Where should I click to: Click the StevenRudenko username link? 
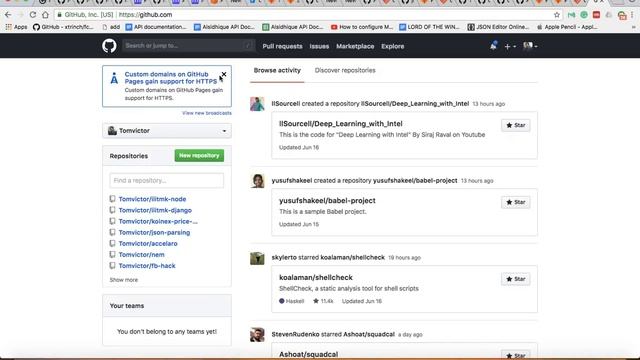(x=296, y=334)
